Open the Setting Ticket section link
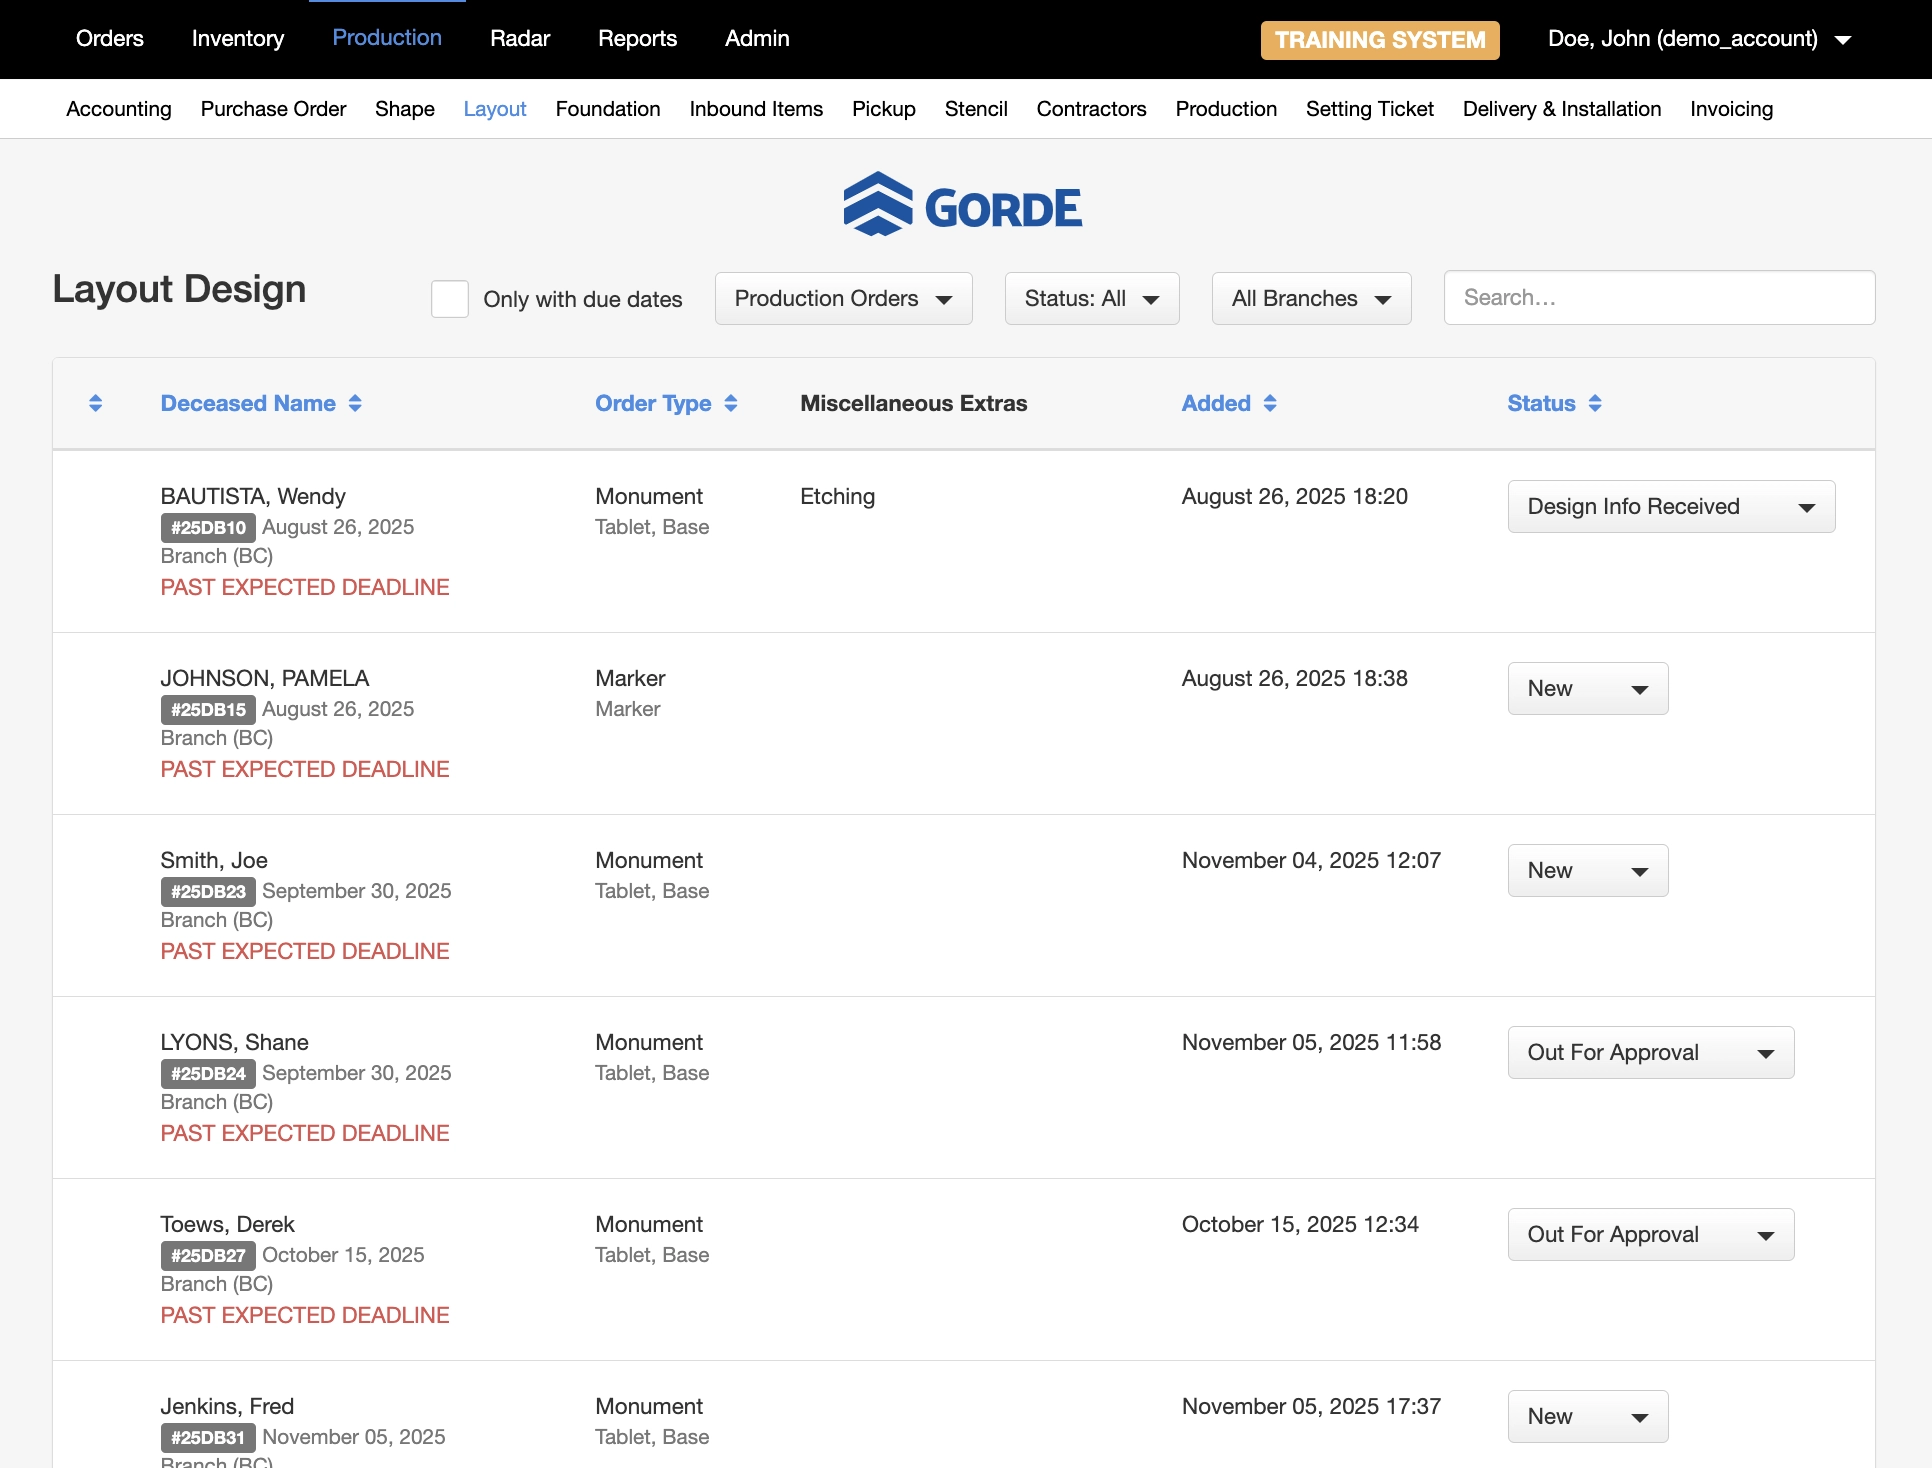This screenshot has height=1468, width=1932. (x=1369, y=109)
